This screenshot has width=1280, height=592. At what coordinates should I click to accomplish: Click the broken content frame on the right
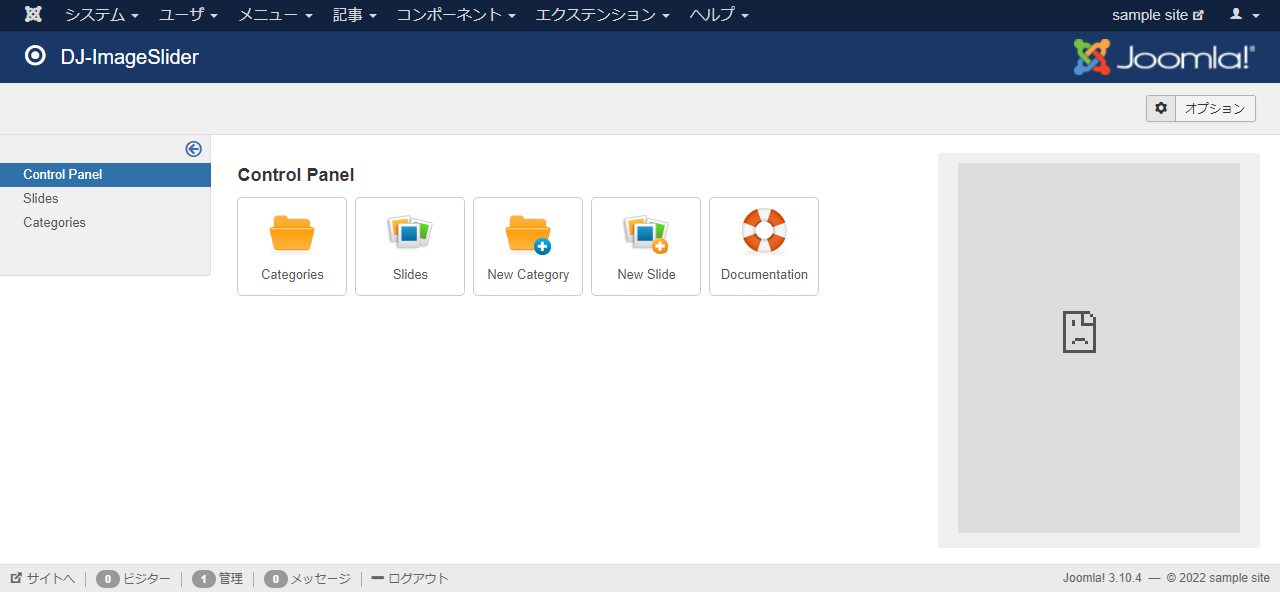tap(1098, 348)
